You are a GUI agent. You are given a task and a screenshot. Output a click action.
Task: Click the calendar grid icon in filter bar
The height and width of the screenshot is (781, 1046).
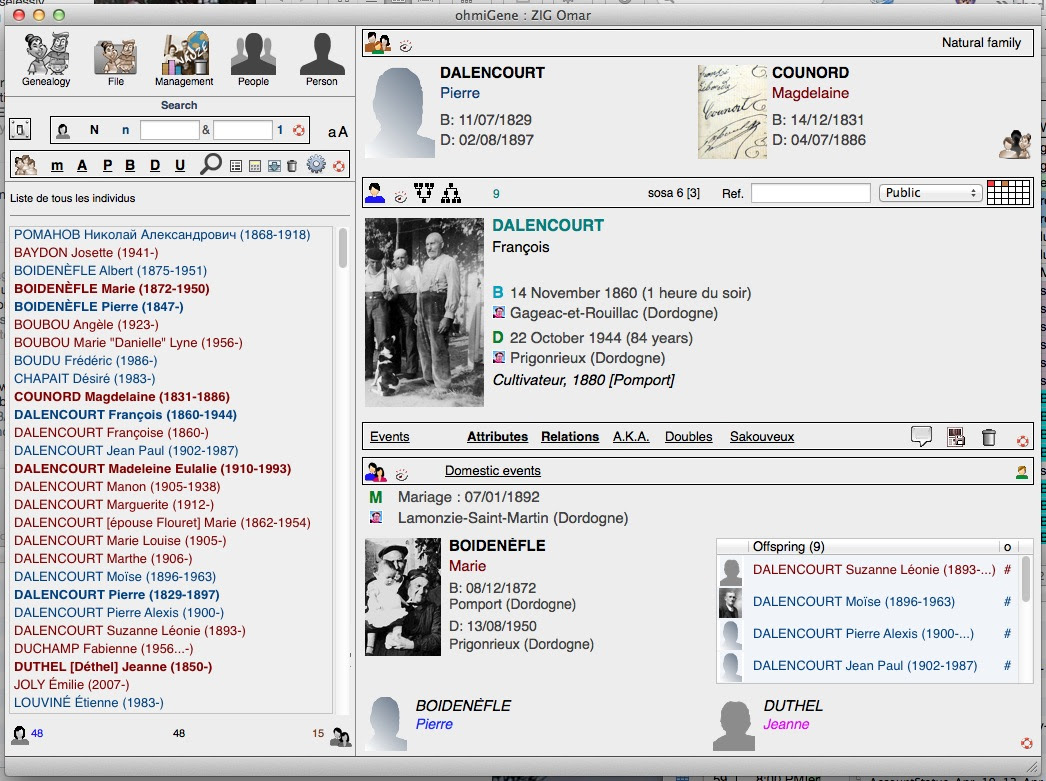tap(255, 166)
